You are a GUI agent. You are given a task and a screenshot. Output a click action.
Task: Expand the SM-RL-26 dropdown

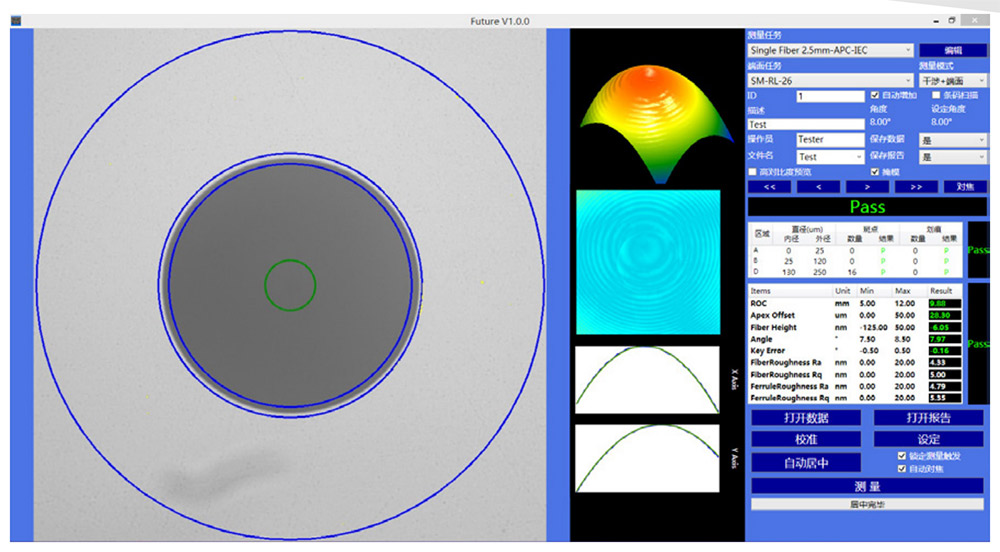pyautogui.click(x=830, y=80)
